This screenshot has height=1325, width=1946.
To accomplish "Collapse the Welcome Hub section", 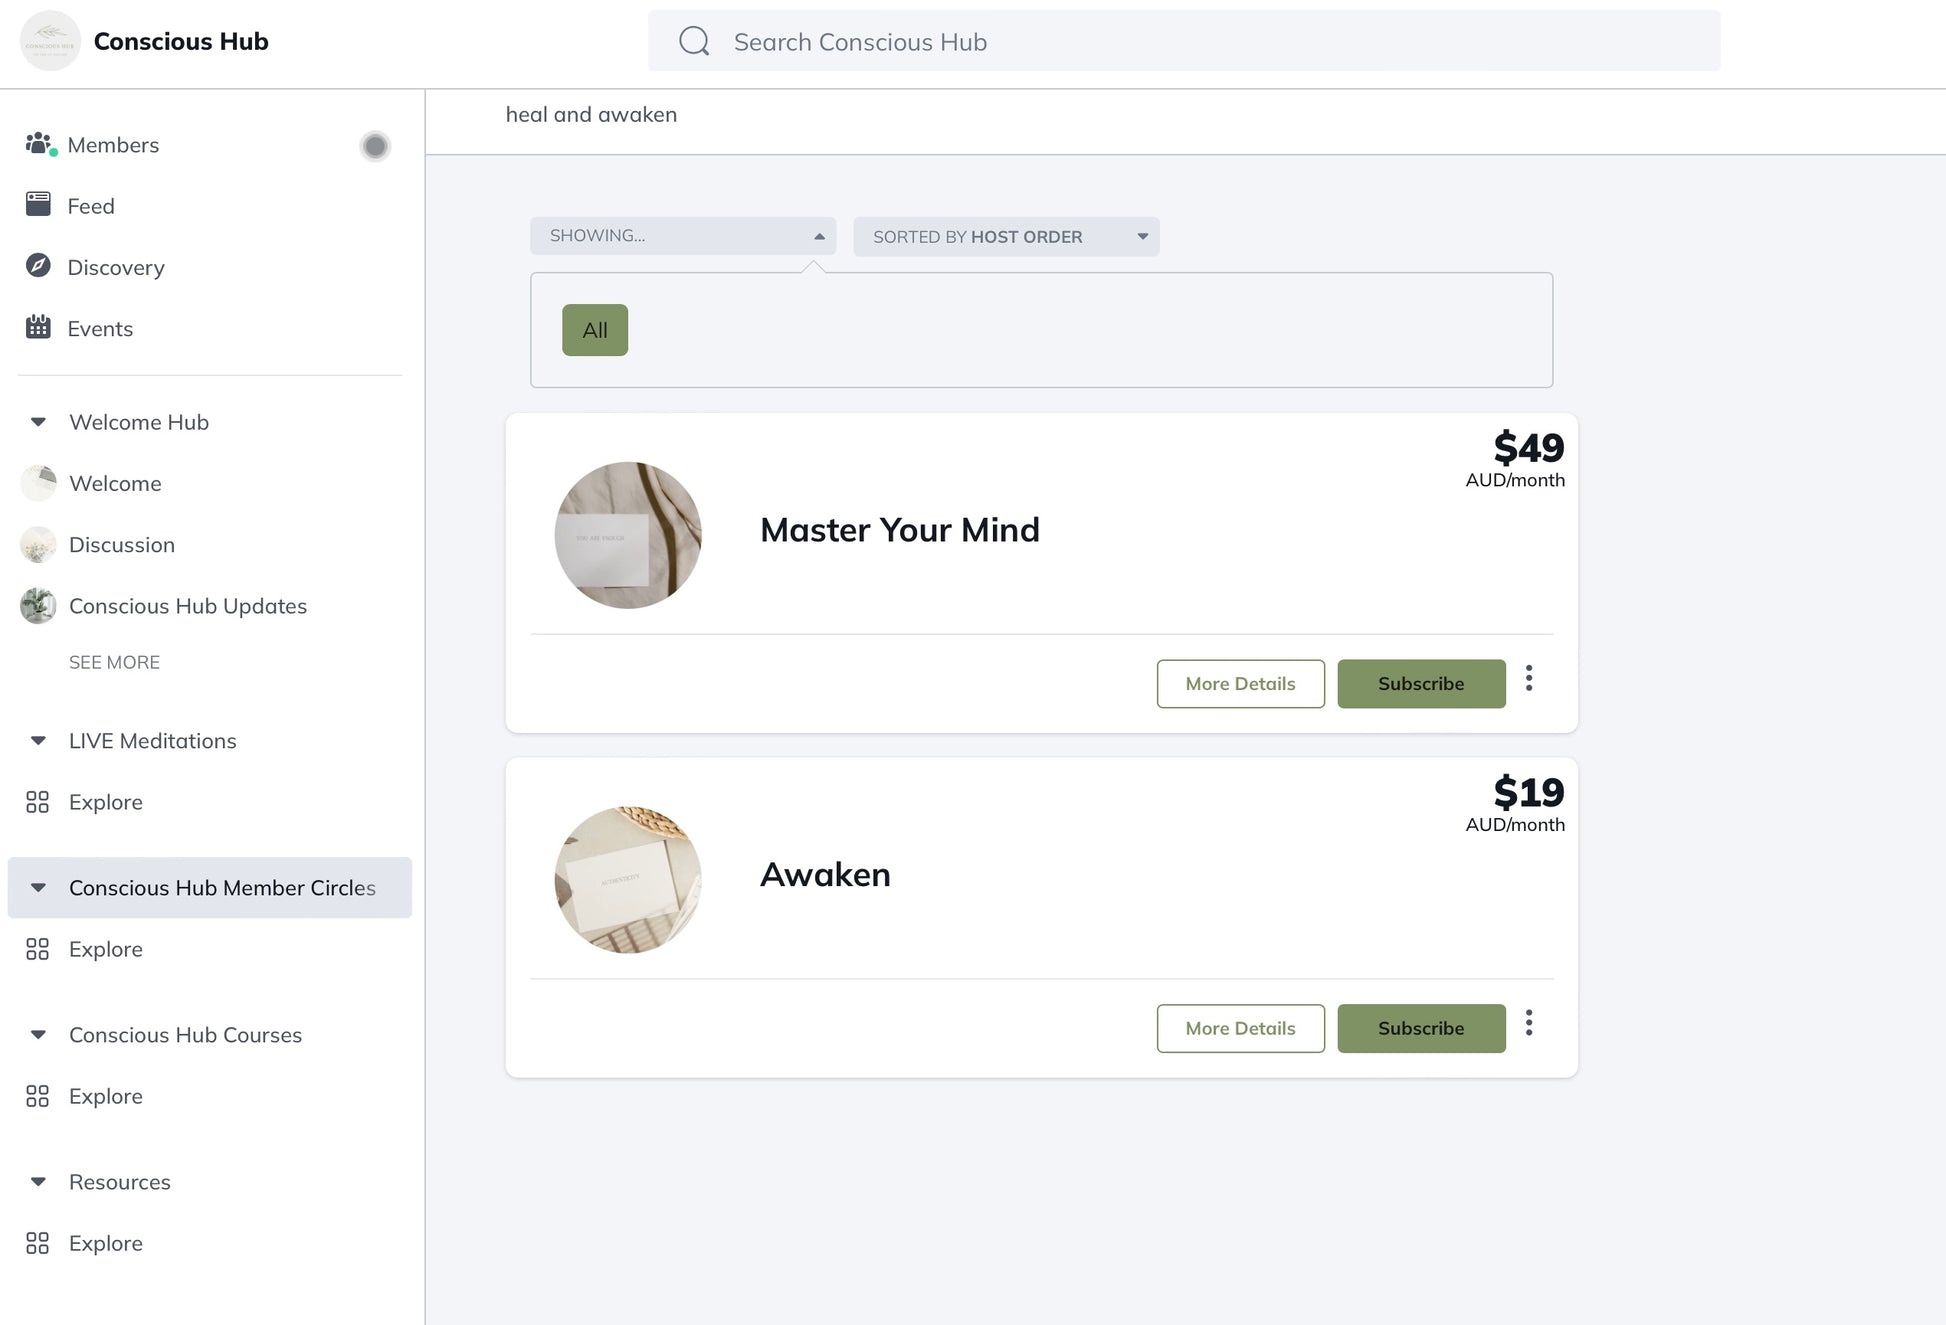I will [38, 422].
